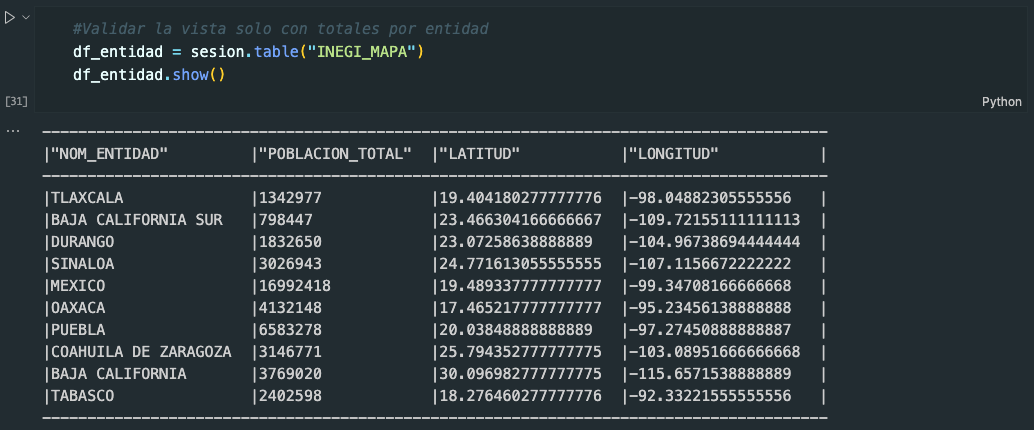Viewport: 1034px width, 430px height.
Task: Open run options chevron beside play button
Action: (x=26, y=18)
